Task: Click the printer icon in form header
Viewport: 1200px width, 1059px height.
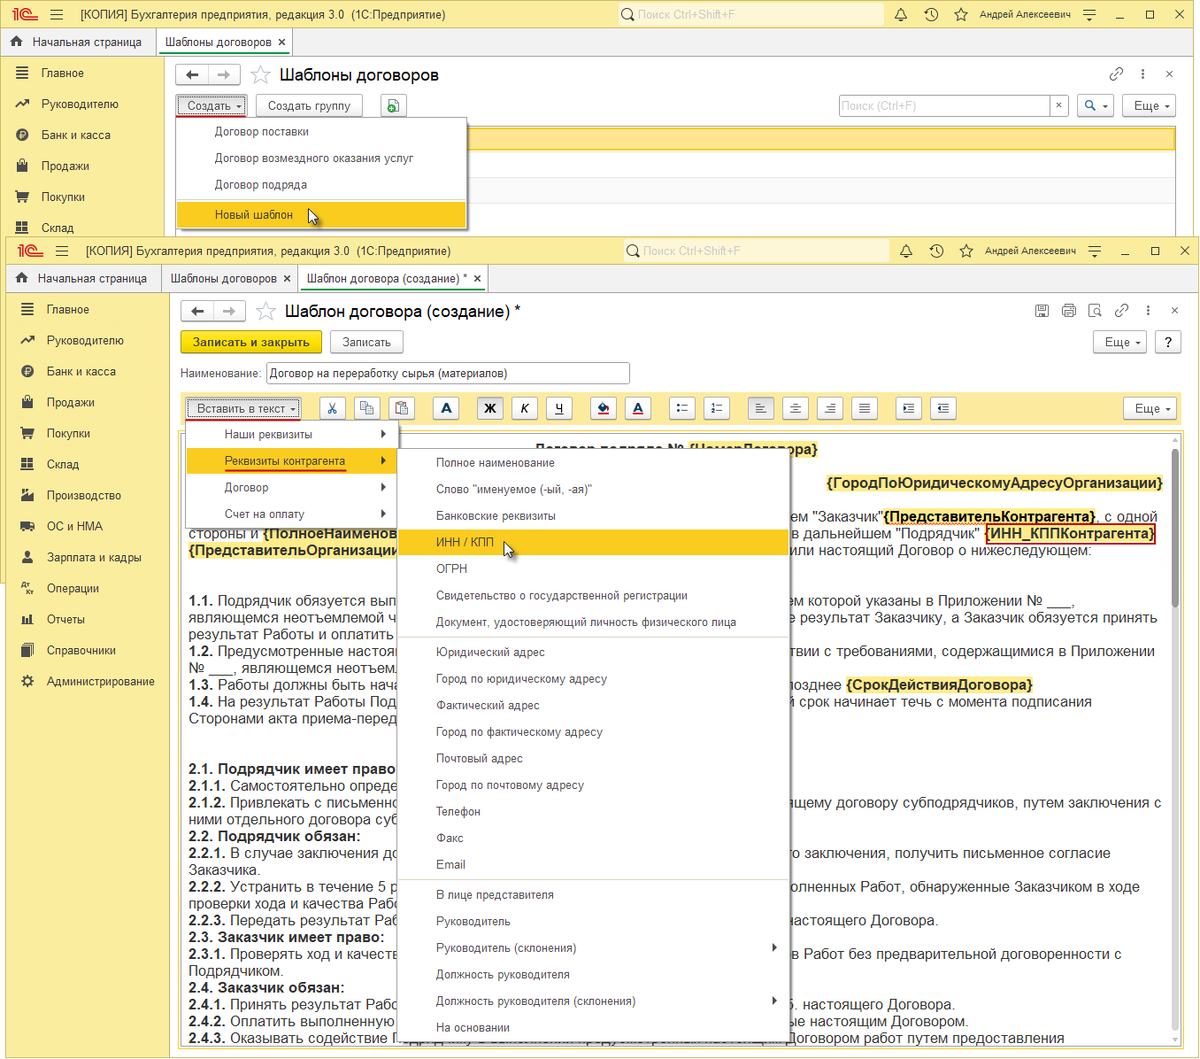Action: [x=1068, y=310]
